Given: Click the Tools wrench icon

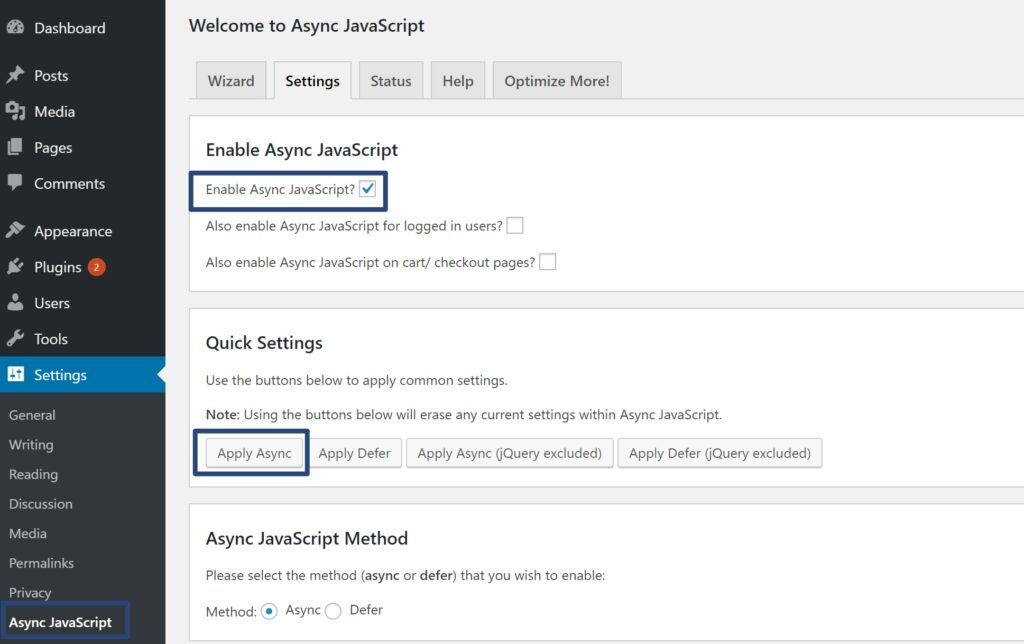Looking at the screenshot, I should pos(15,338).
